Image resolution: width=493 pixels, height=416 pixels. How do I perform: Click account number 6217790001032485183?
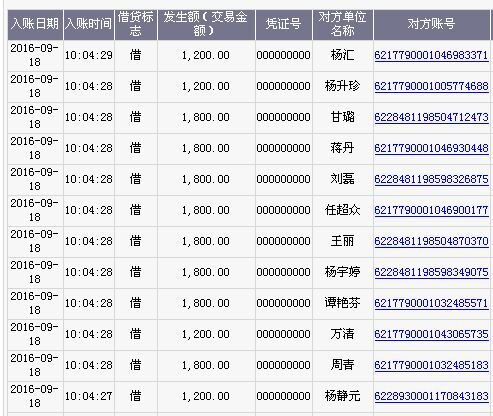(x=431, y=365)
